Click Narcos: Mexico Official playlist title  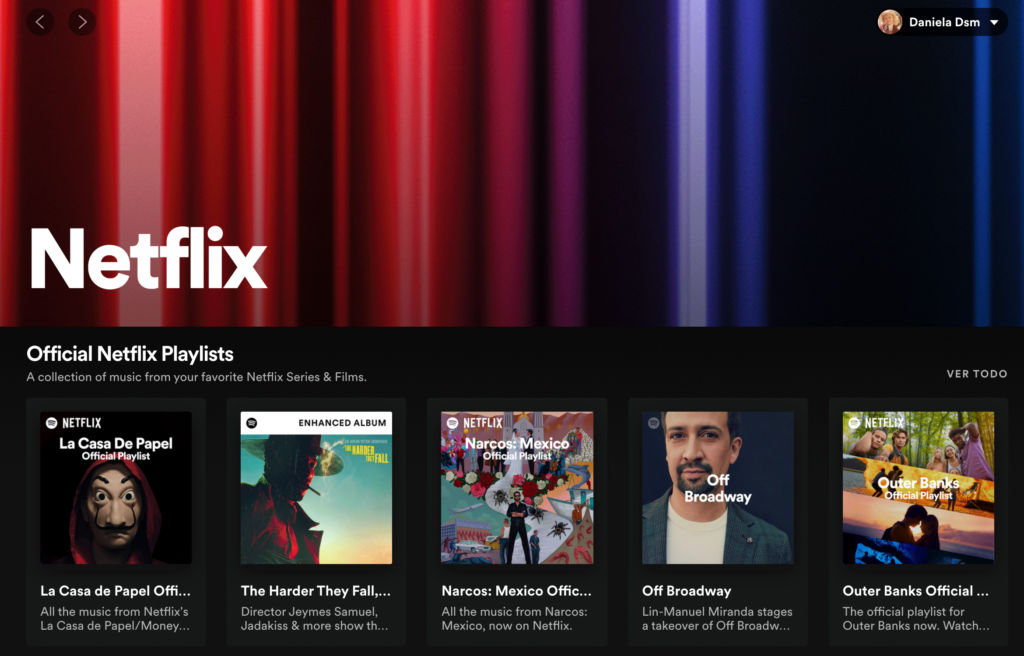point(517,591)
